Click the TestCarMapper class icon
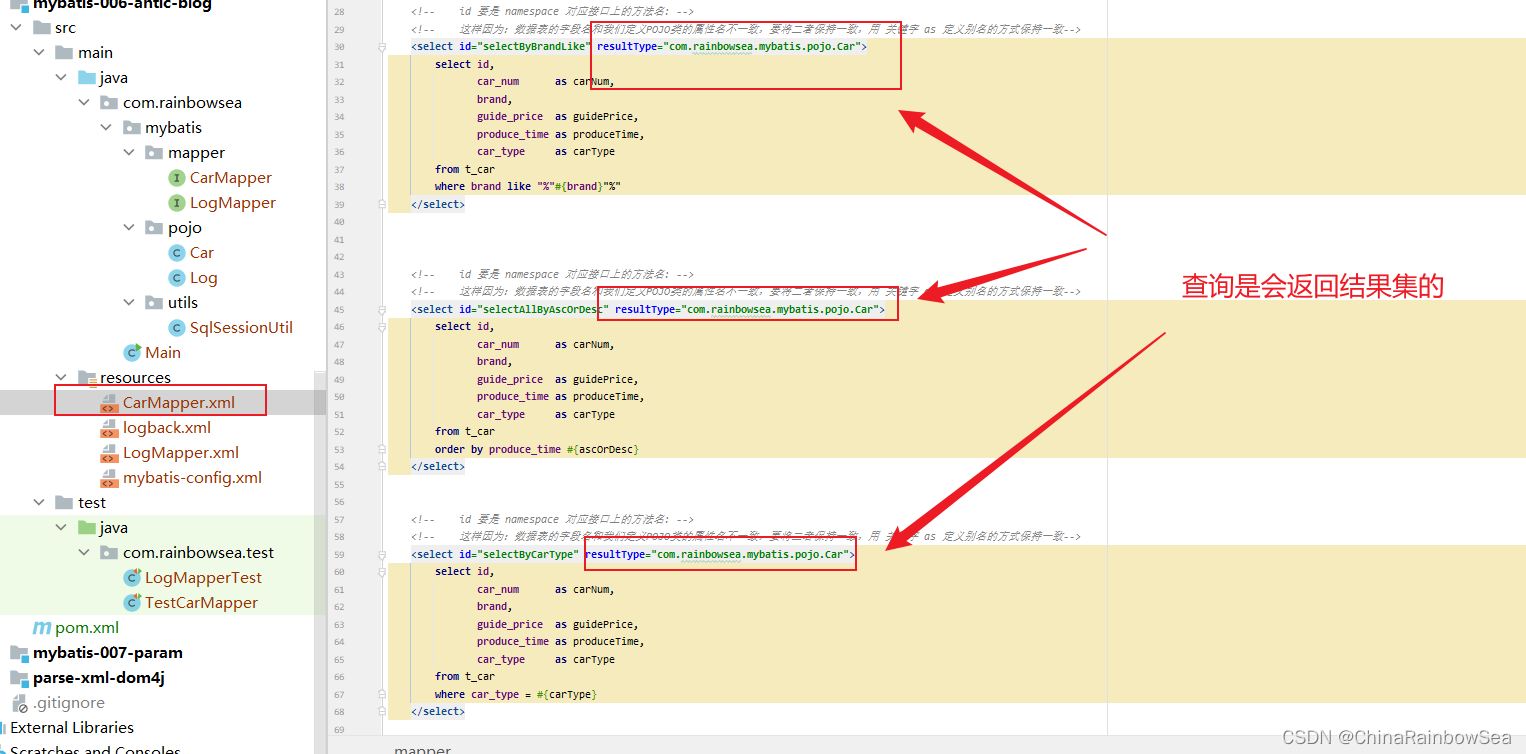This screenshot has width=1526, height=754. tap(132, 603)
